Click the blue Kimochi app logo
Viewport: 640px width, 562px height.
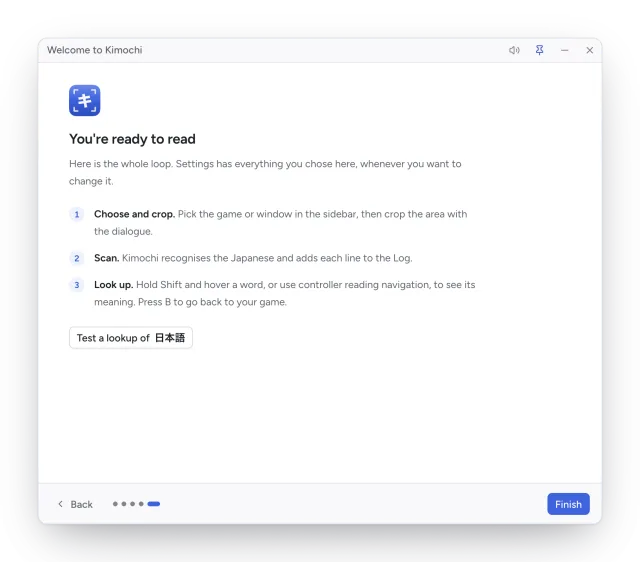pos(84,100)
